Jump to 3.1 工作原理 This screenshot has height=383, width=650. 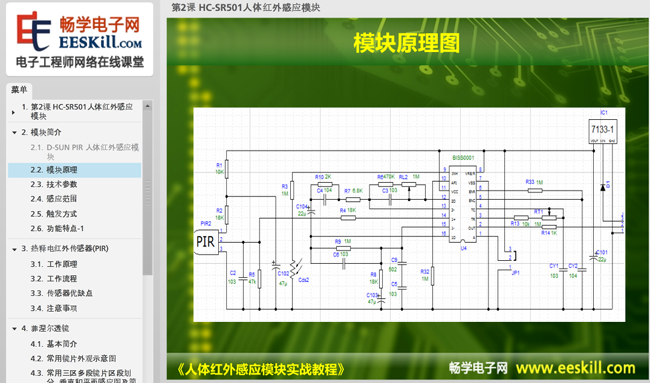54,264
